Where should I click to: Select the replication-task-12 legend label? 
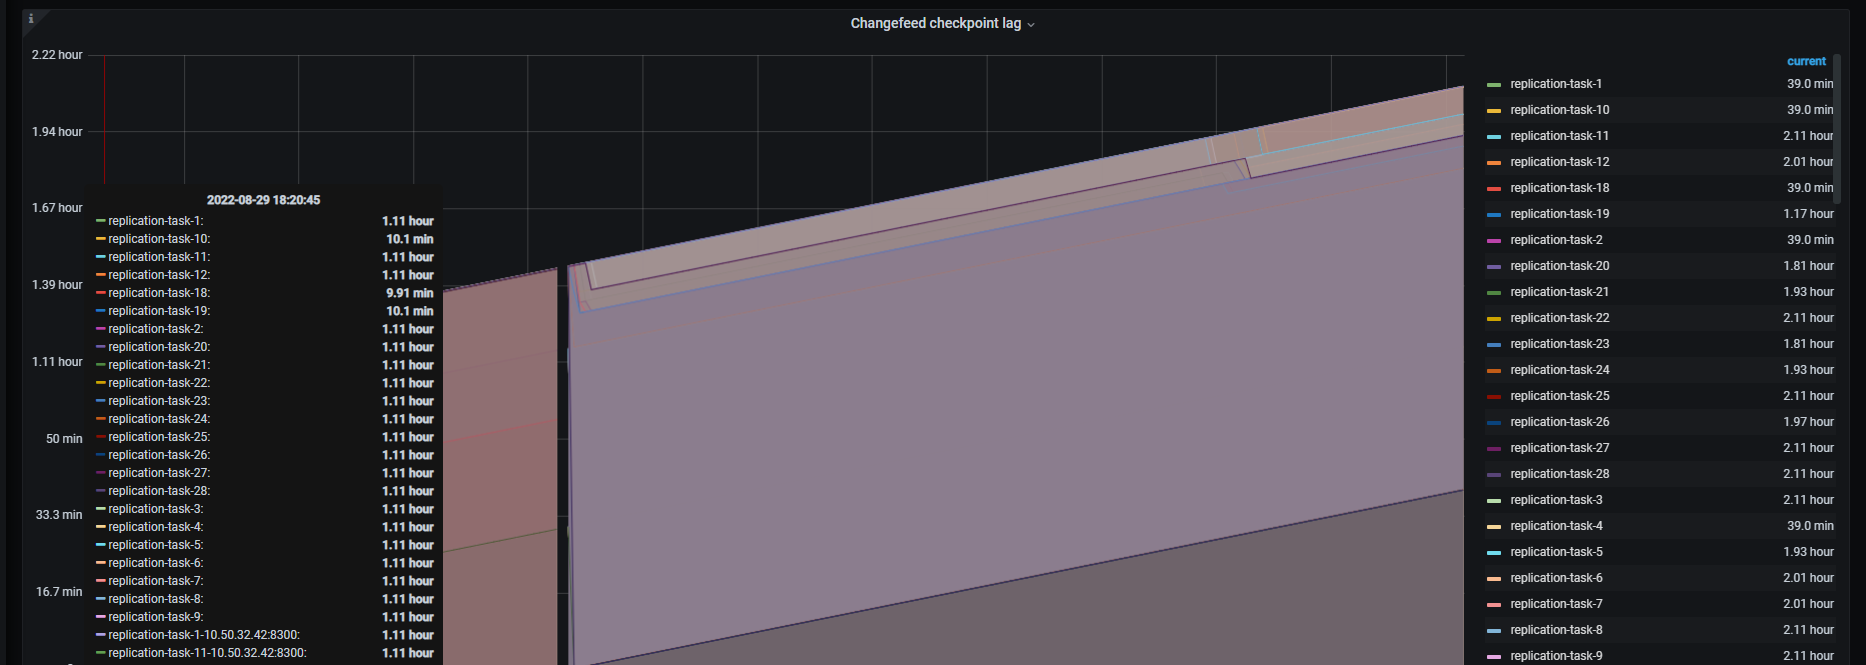coord(1559,162)
